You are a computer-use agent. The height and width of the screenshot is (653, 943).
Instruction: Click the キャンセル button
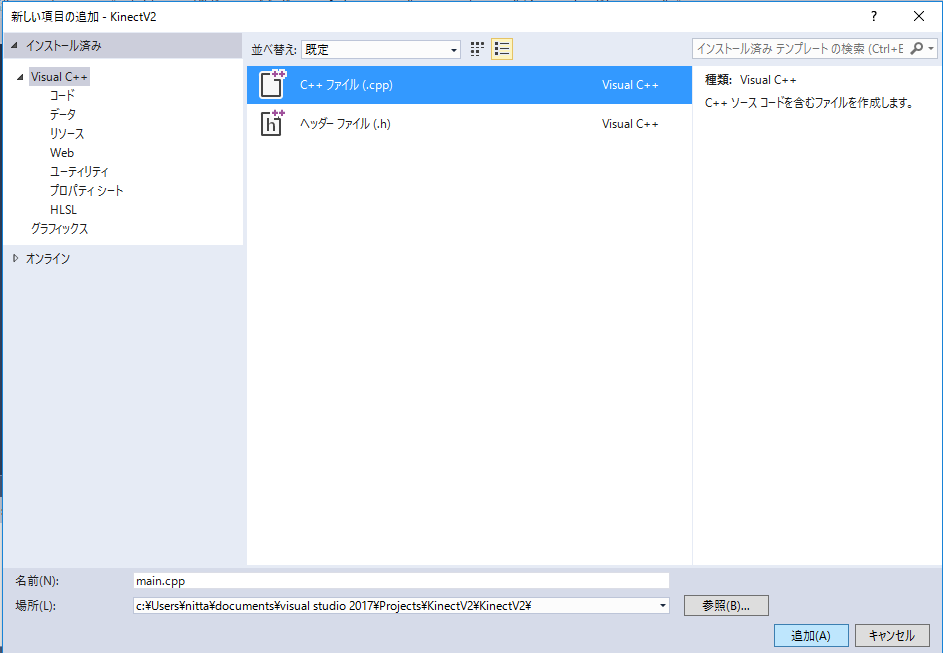click(x=892, y=635)
